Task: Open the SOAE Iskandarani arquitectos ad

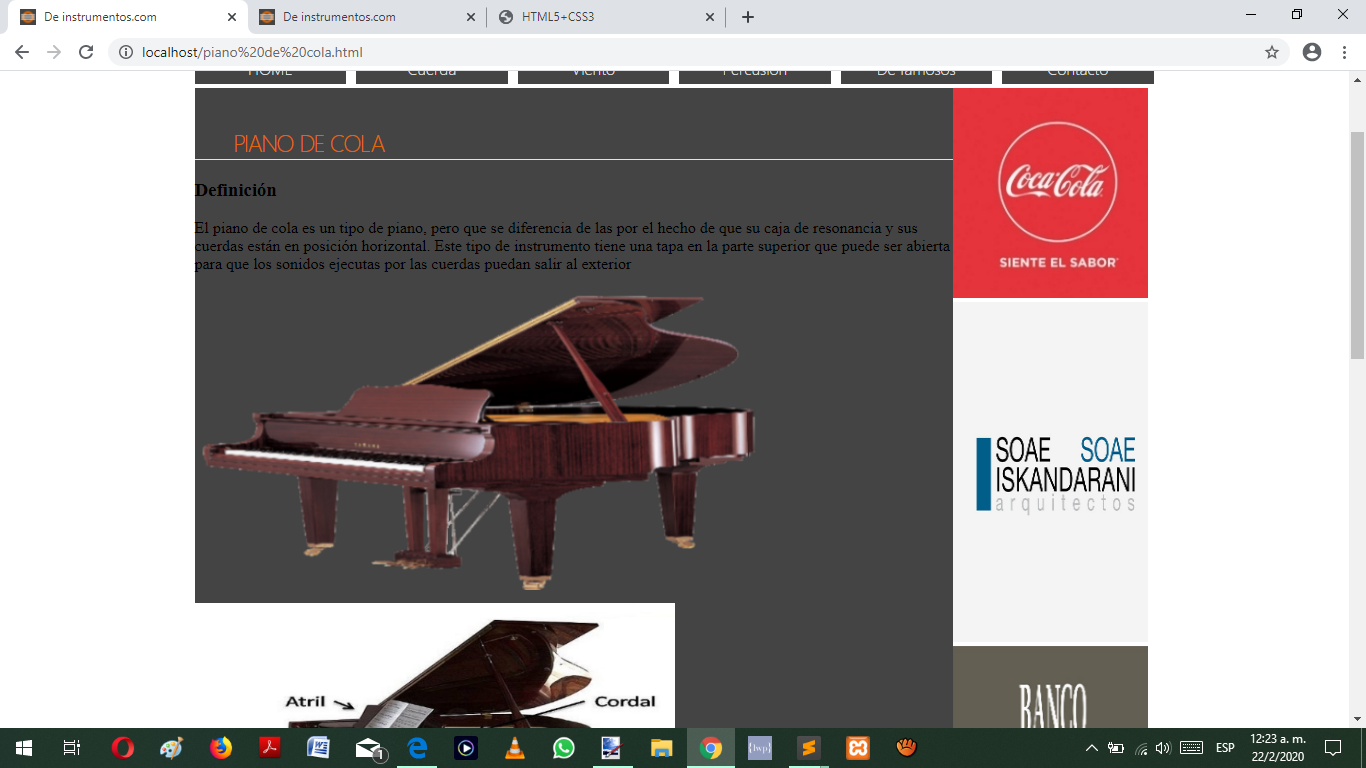Action: tap(1050, 472)
